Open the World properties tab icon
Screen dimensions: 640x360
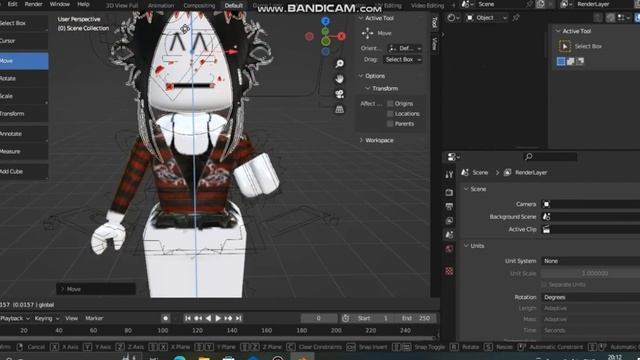[x=449, y=249]
